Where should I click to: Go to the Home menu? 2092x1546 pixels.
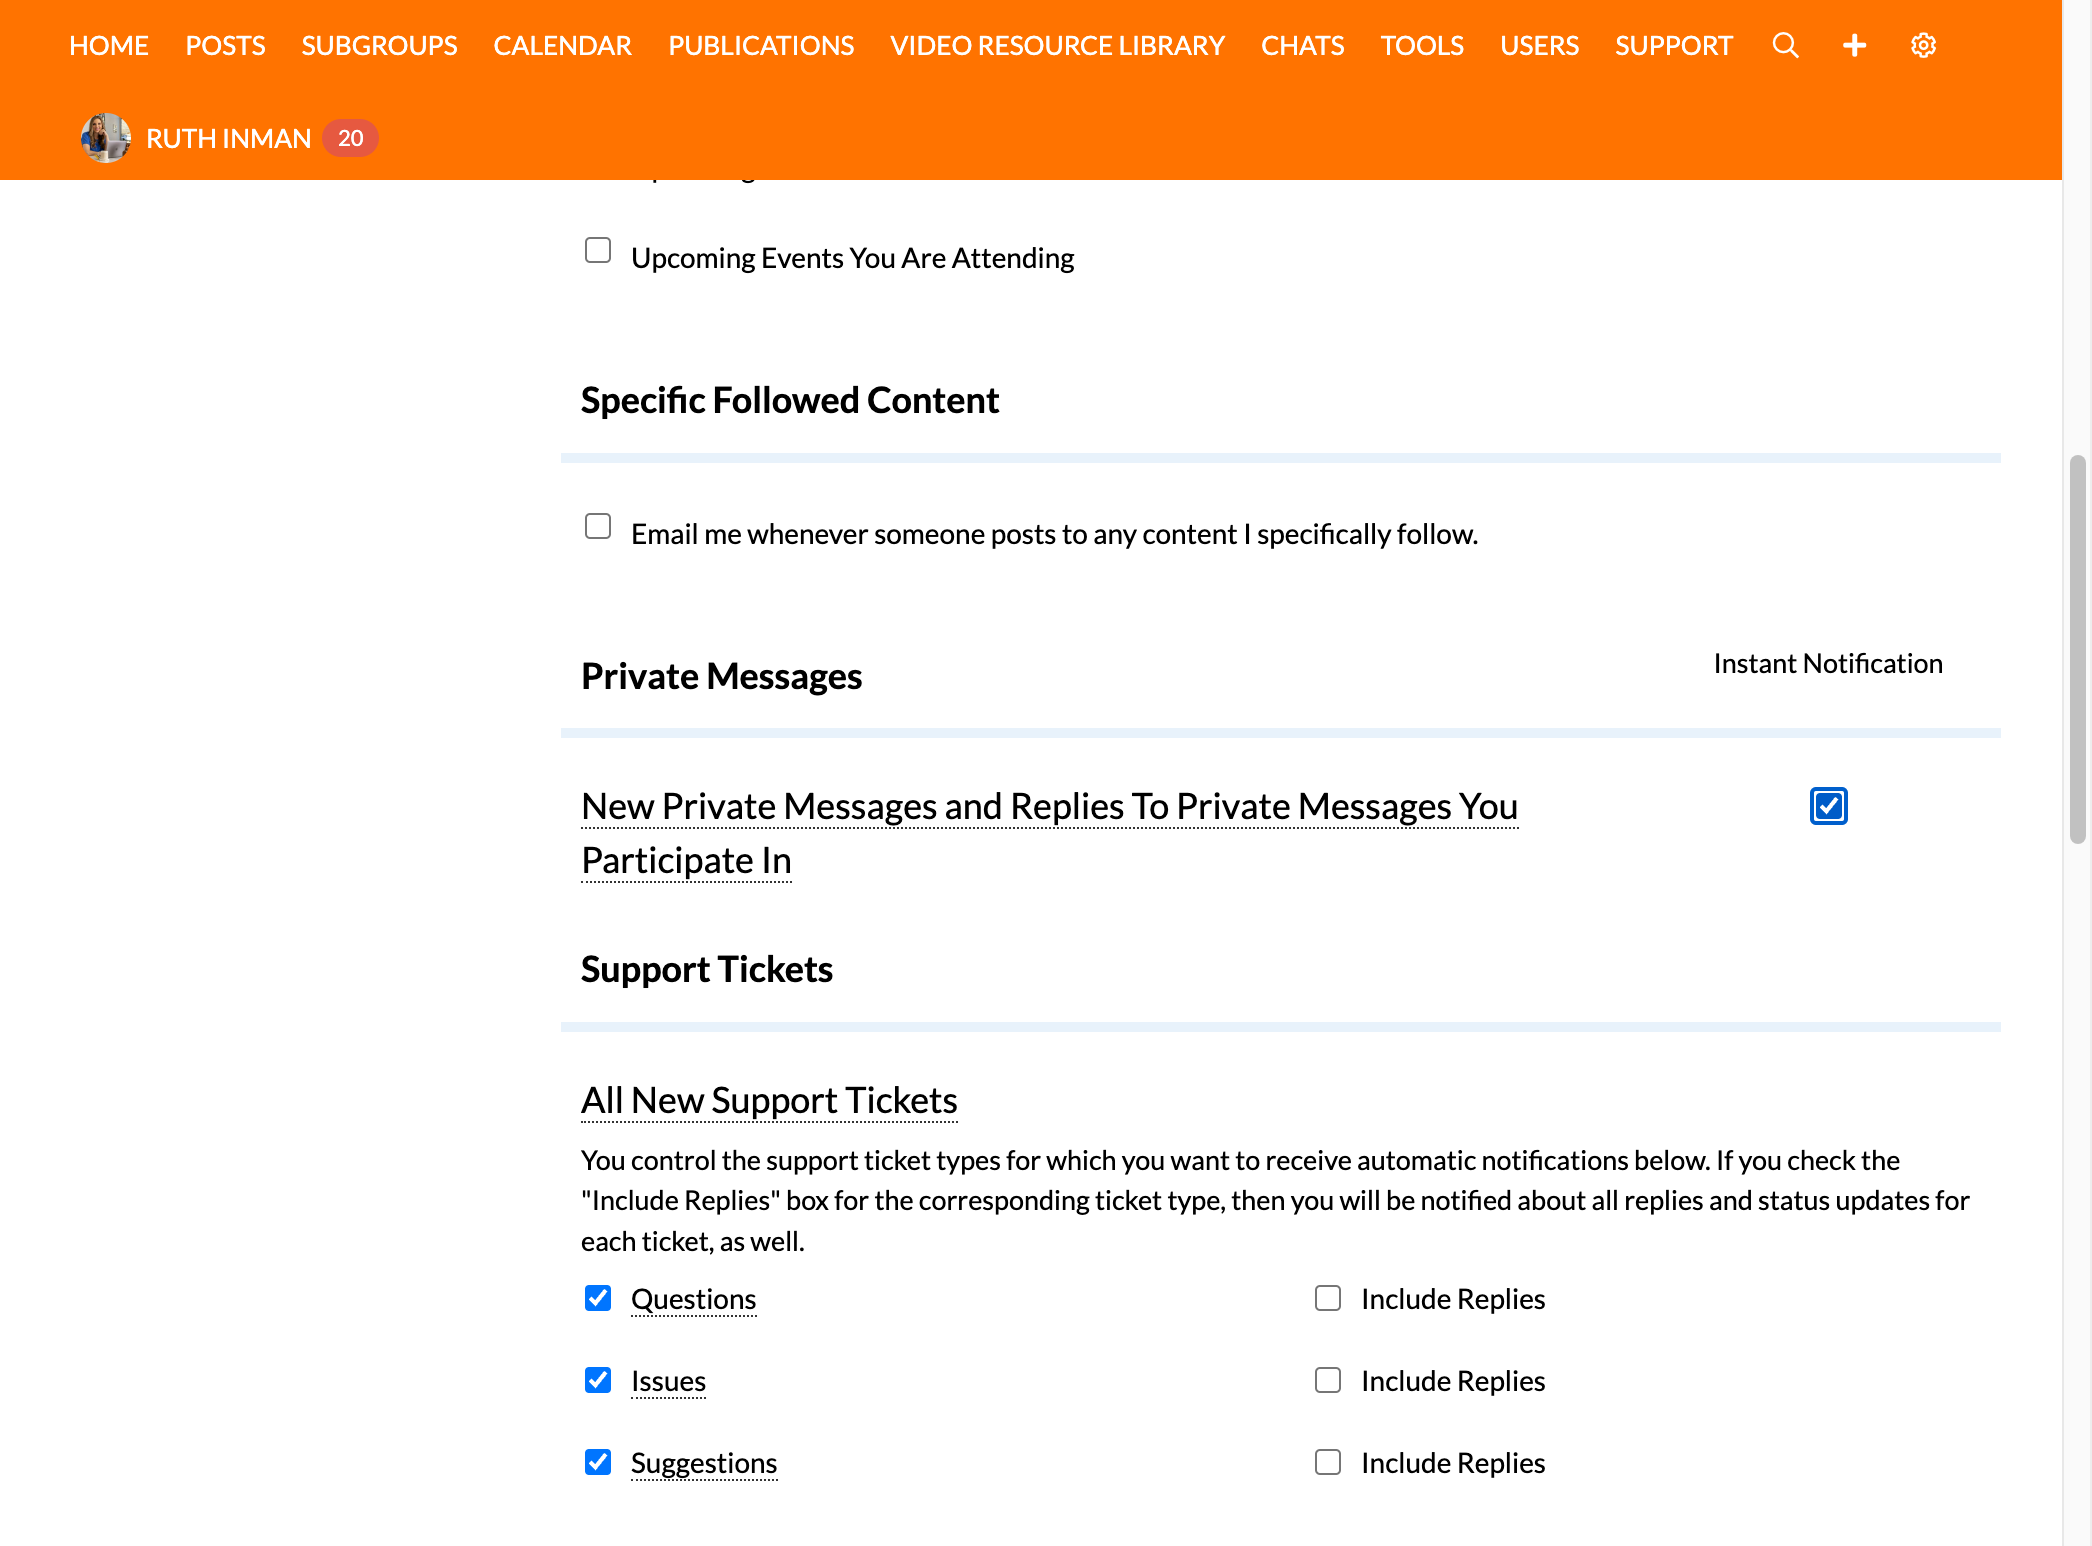109,45
